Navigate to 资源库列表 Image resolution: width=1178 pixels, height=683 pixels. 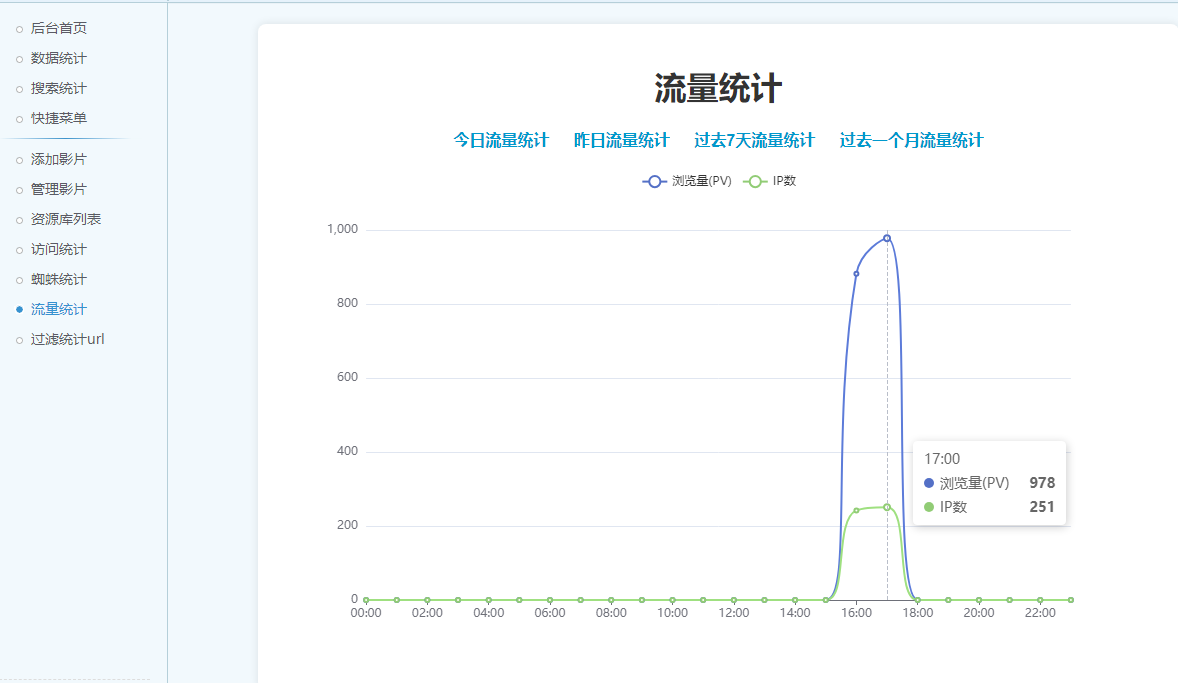pyautogui.click(x=65, y=219)
